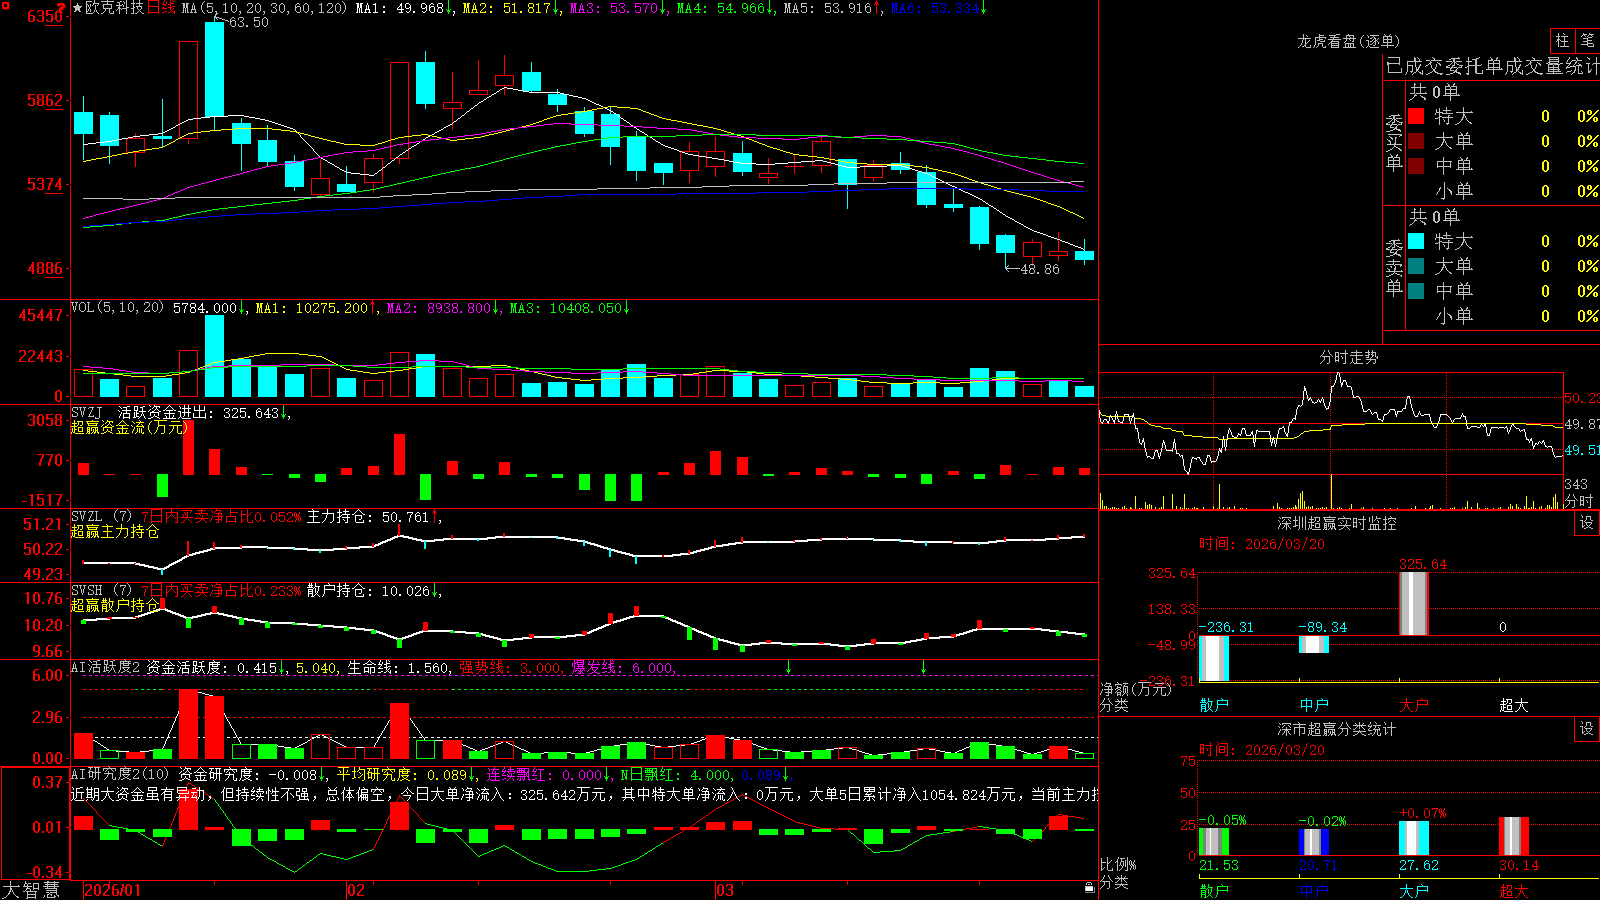Click the 龙虎看盘(逐单) panel title
The image size is (1600, 900).
pyautogui.click(x=1348, y=41)
